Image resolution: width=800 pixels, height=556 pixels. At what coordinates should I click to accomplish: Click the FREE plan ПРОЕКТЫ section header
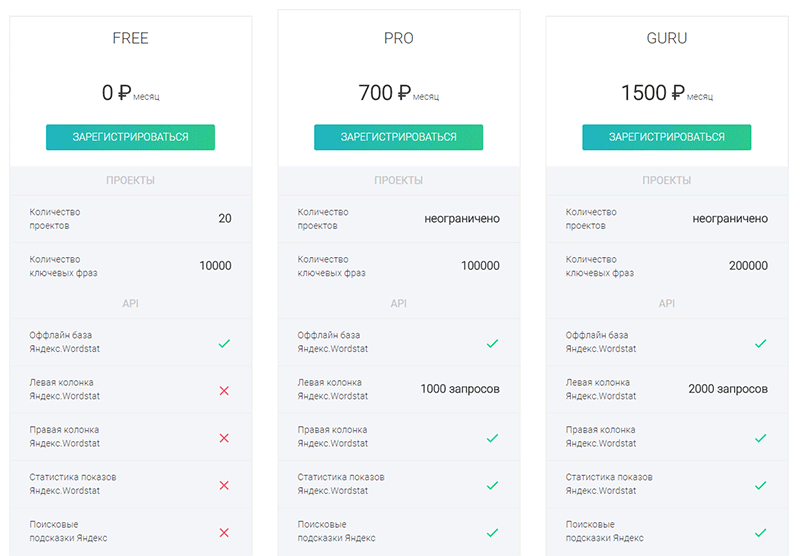[130, 180]
